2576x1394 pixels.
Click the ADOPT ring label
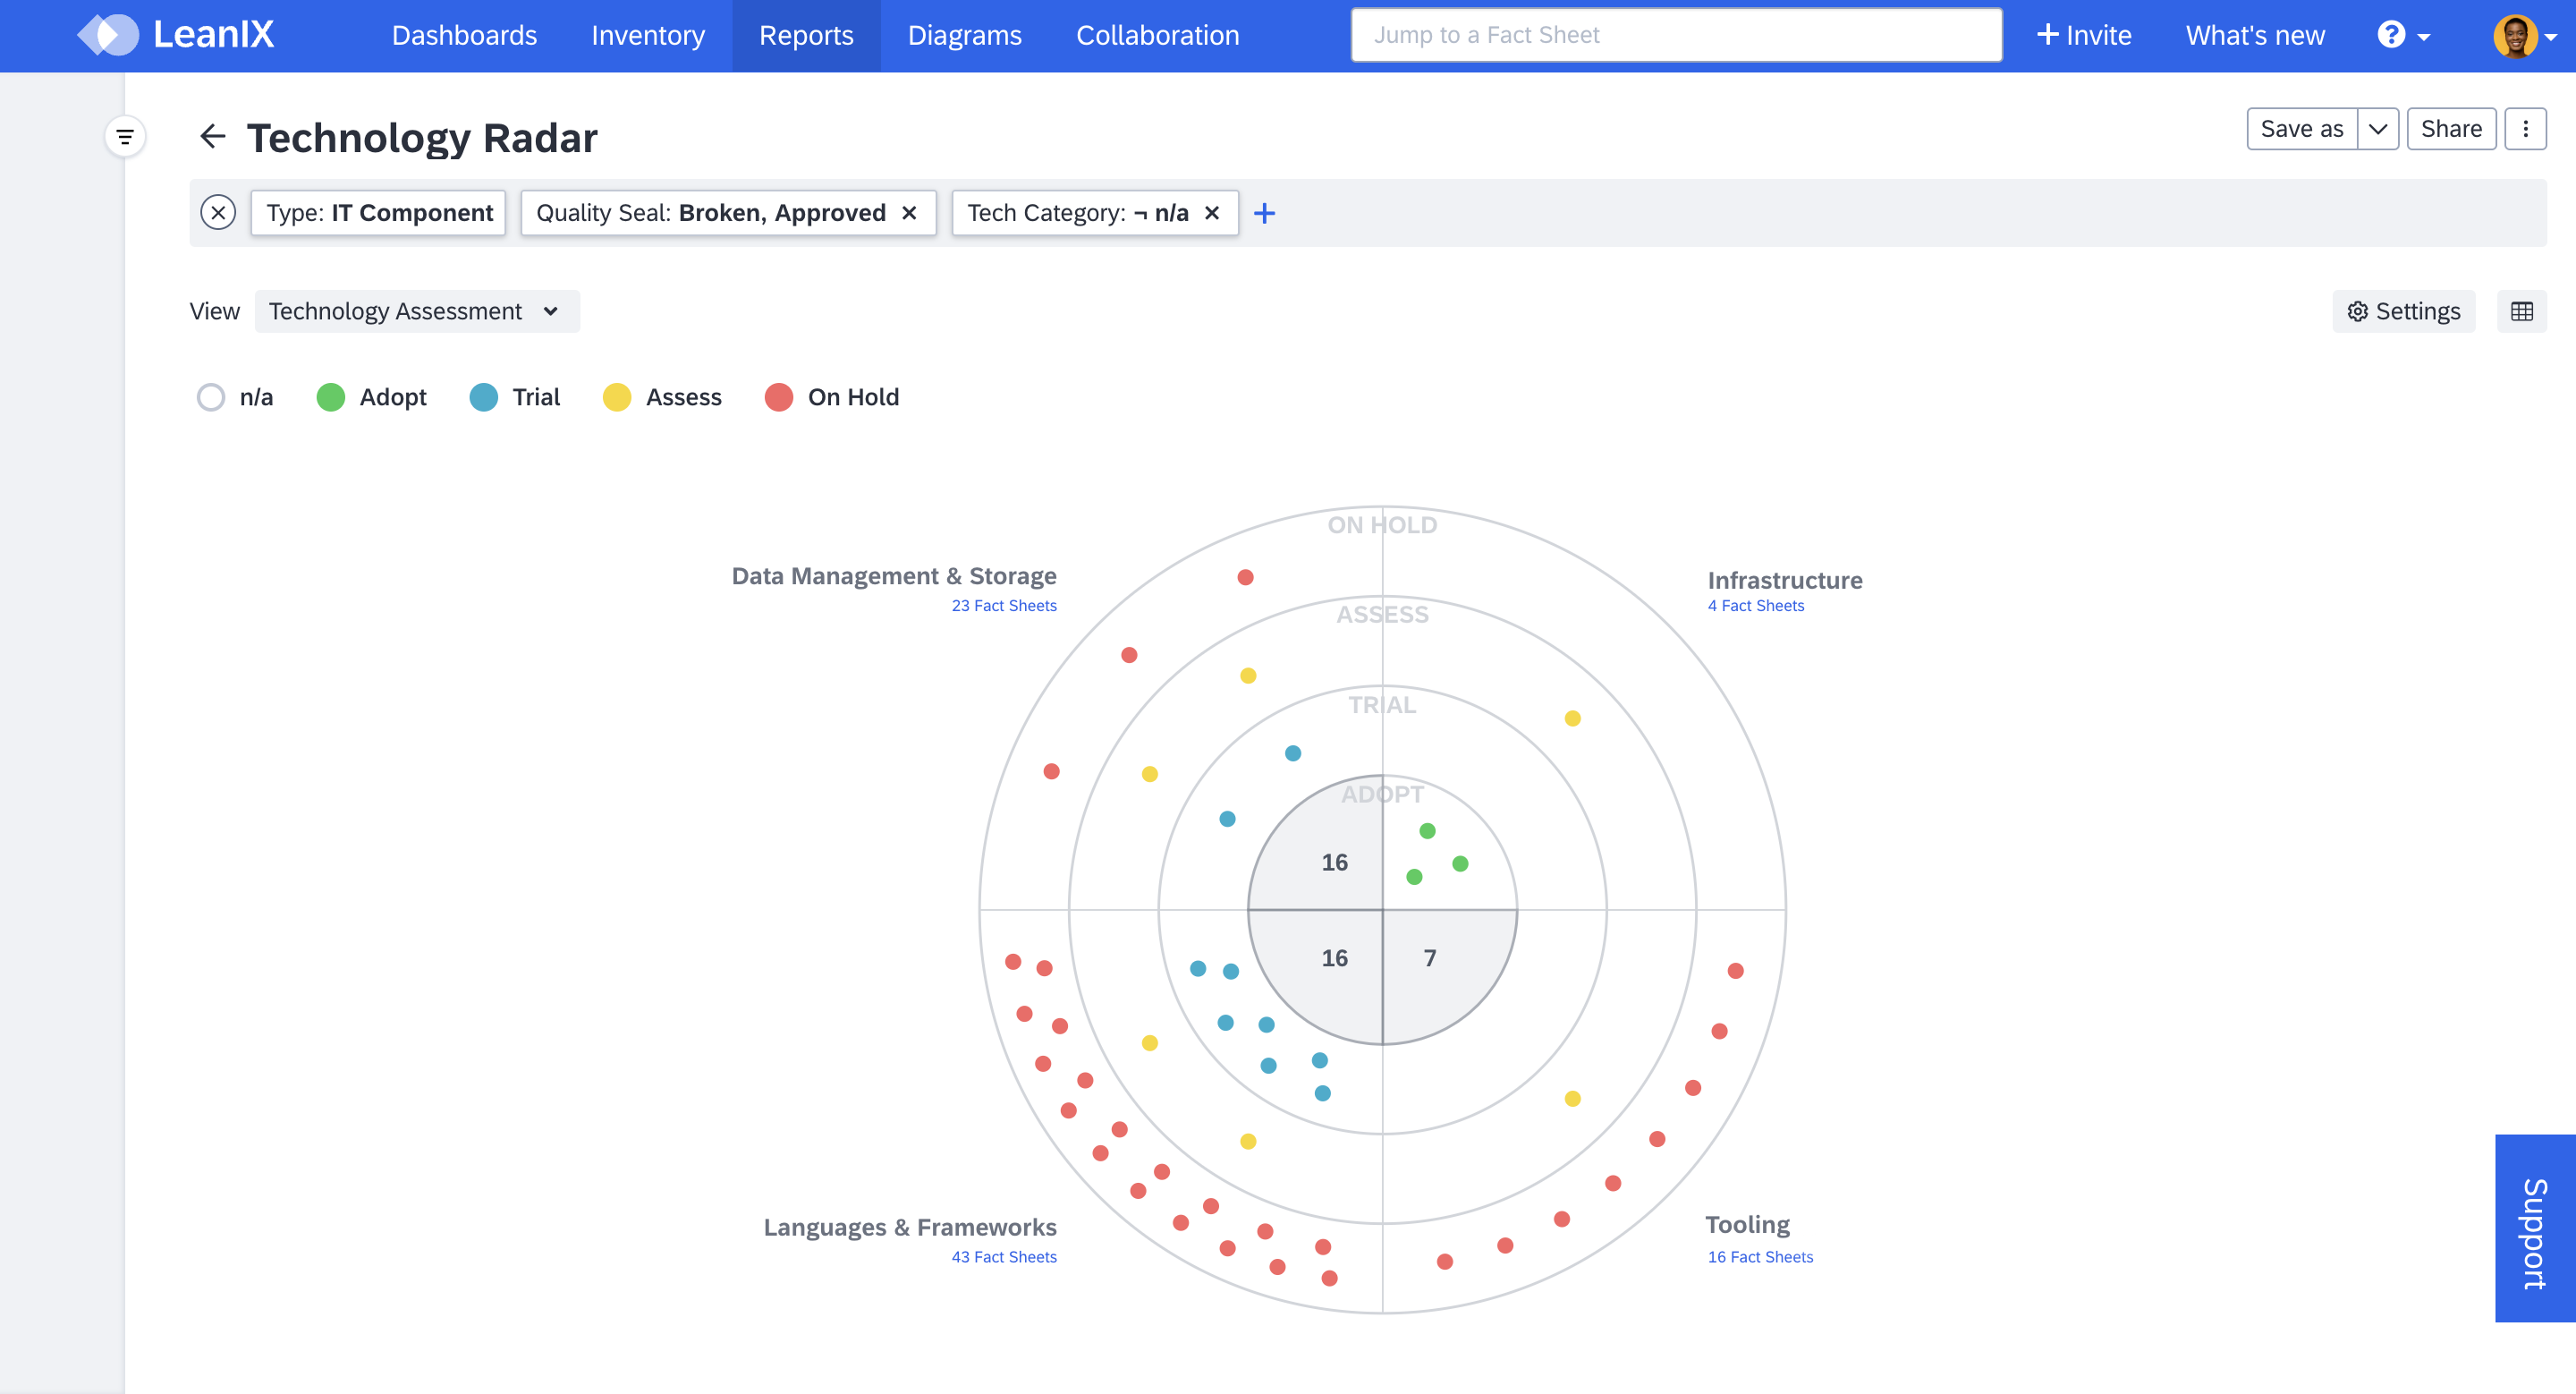tap(1382, 794)
